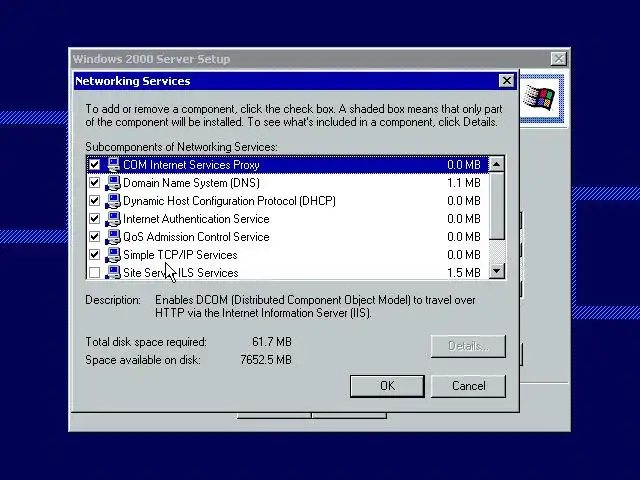Click the 1.5 MB size of Site Server ILS
This screenshot has height=480, width=640.
(464, 273)
